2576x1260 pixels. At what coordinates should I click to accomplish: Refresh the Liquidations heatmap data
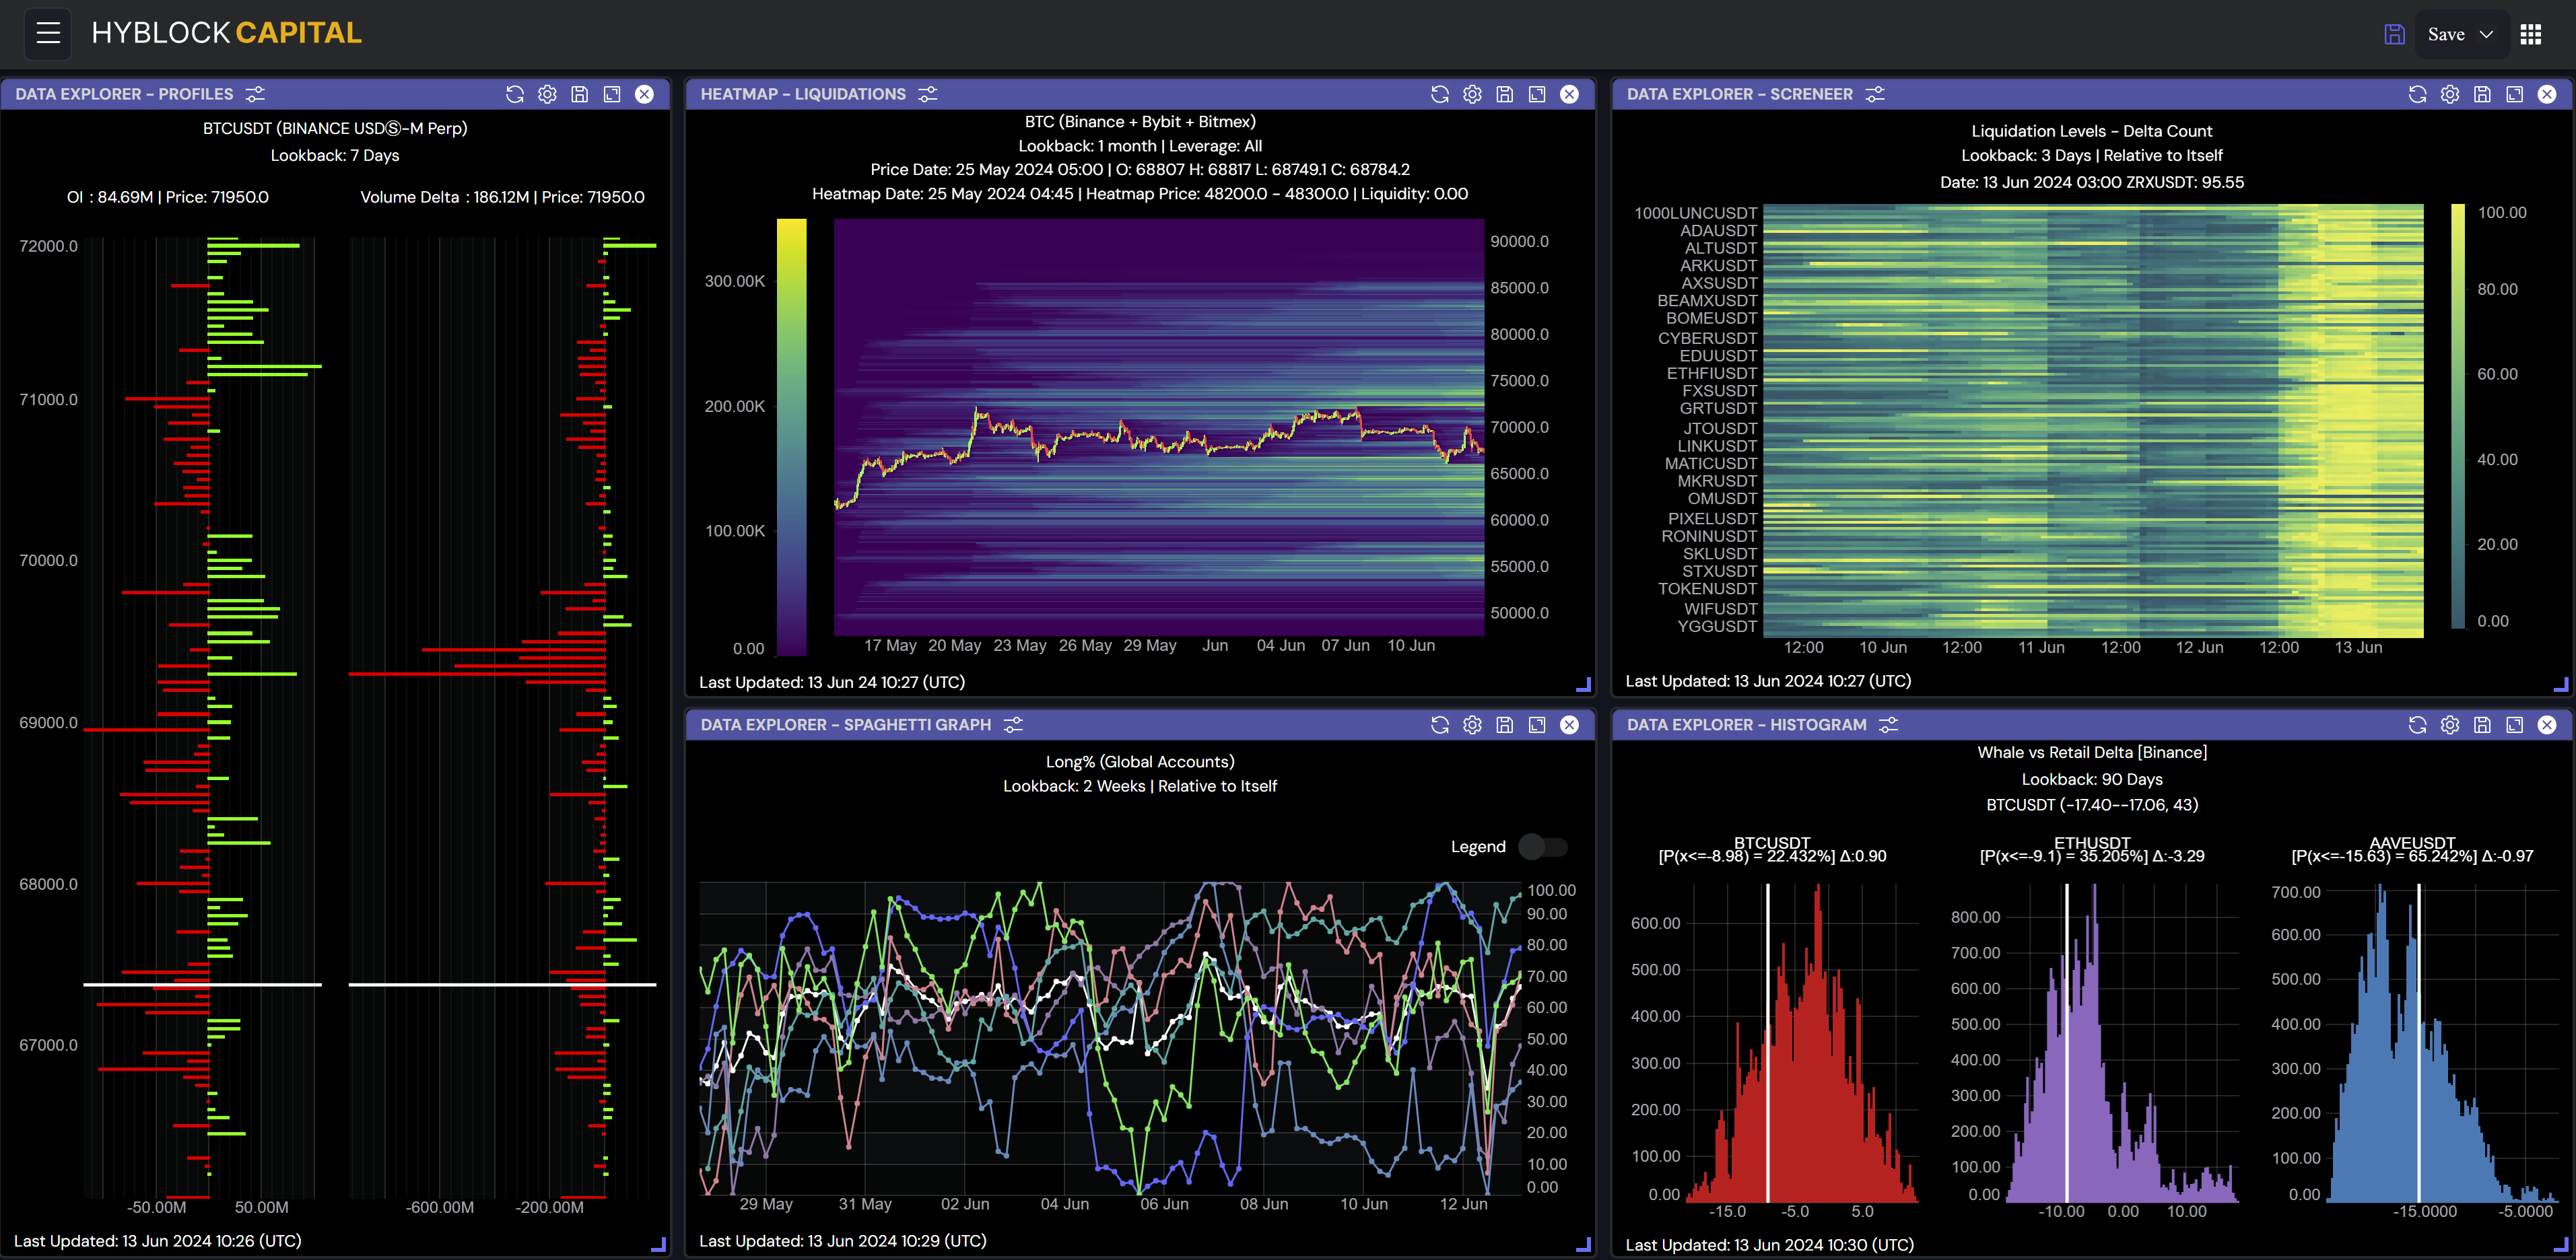[x=1440, y=94]
